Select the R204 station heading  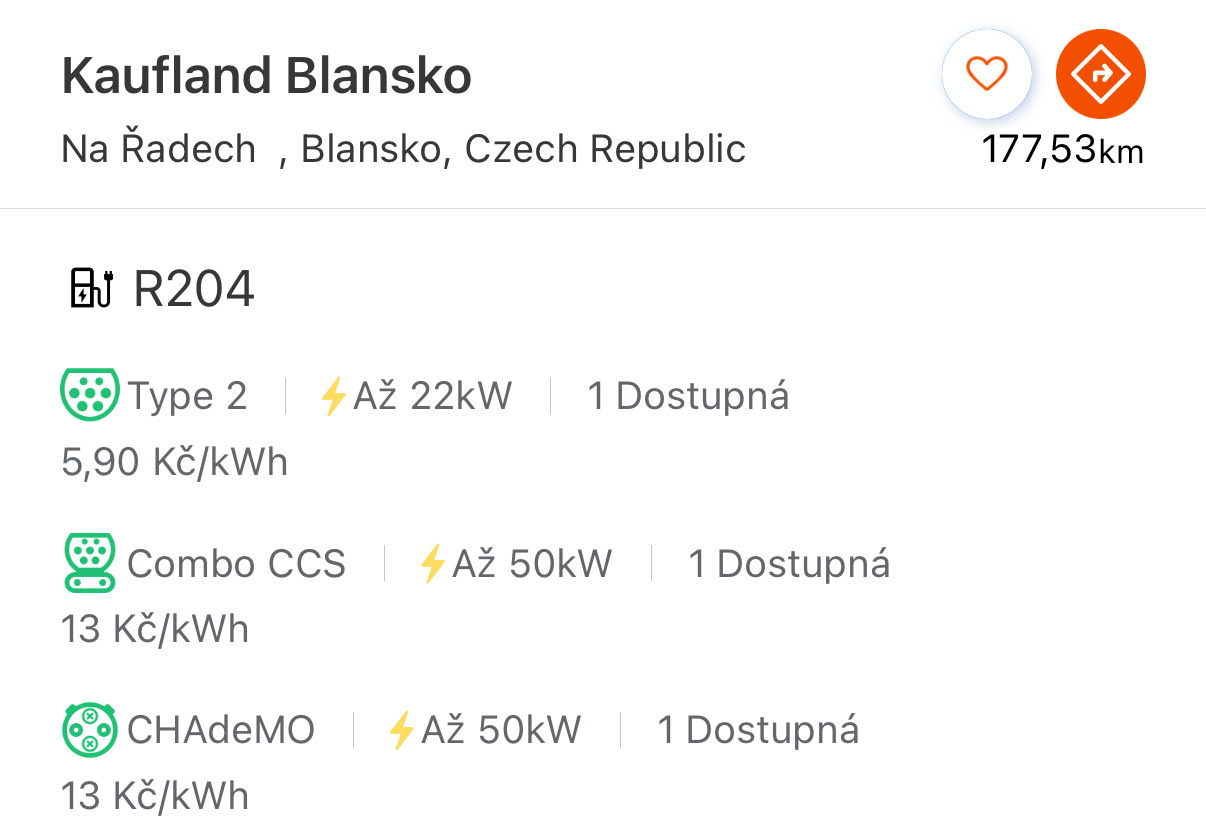click(x=194, y=290)
